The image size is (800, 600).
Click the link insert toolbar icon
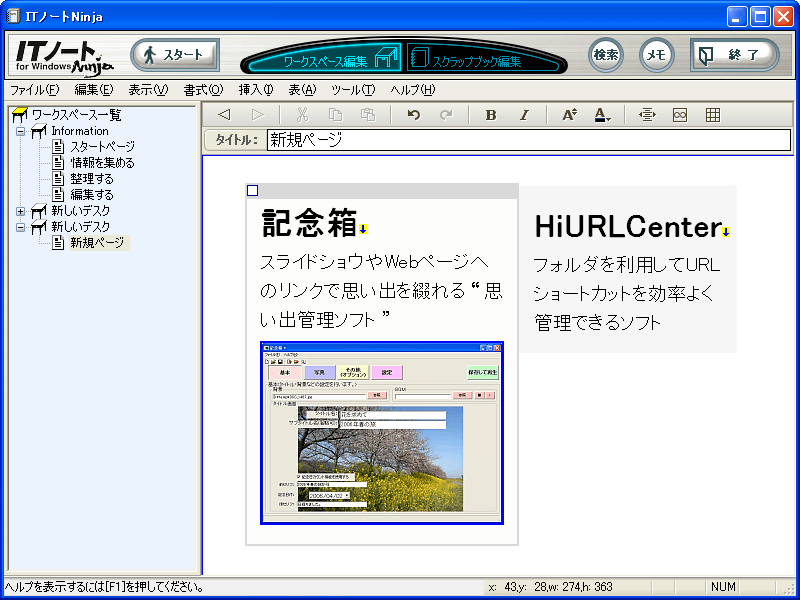point(680,115)
